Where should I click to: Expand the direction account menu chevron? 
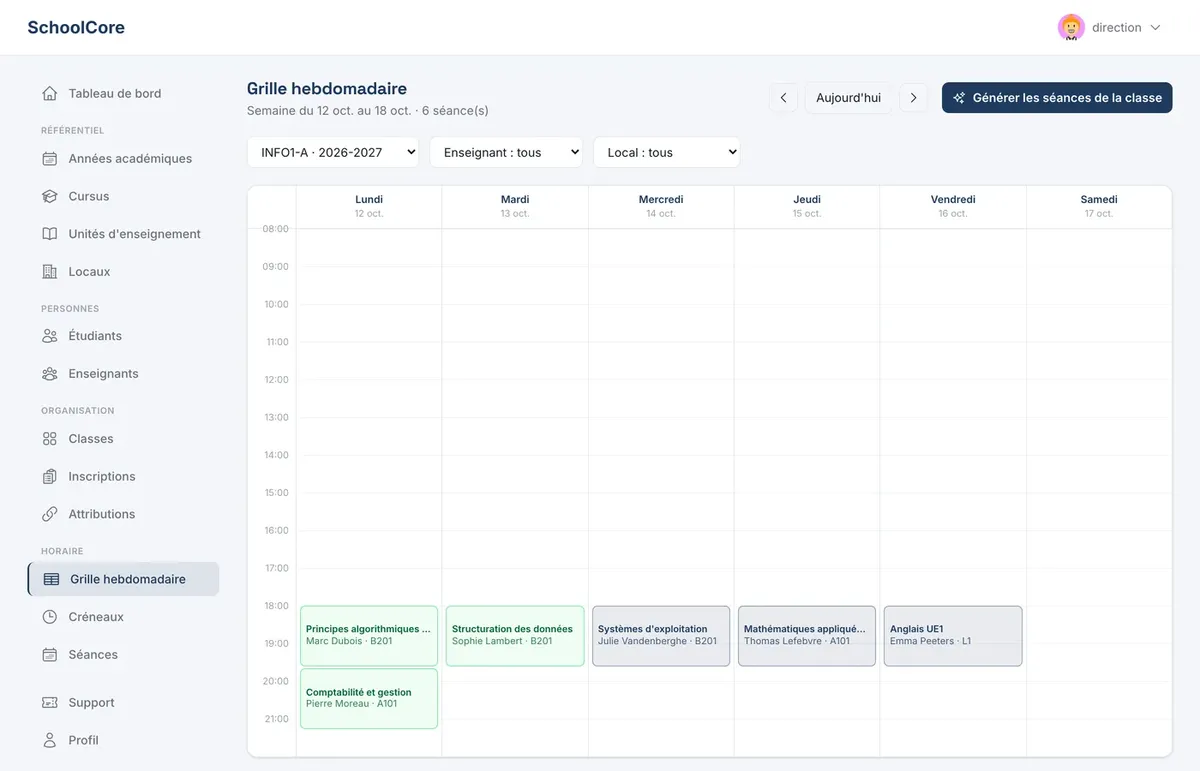[1156, 28]
